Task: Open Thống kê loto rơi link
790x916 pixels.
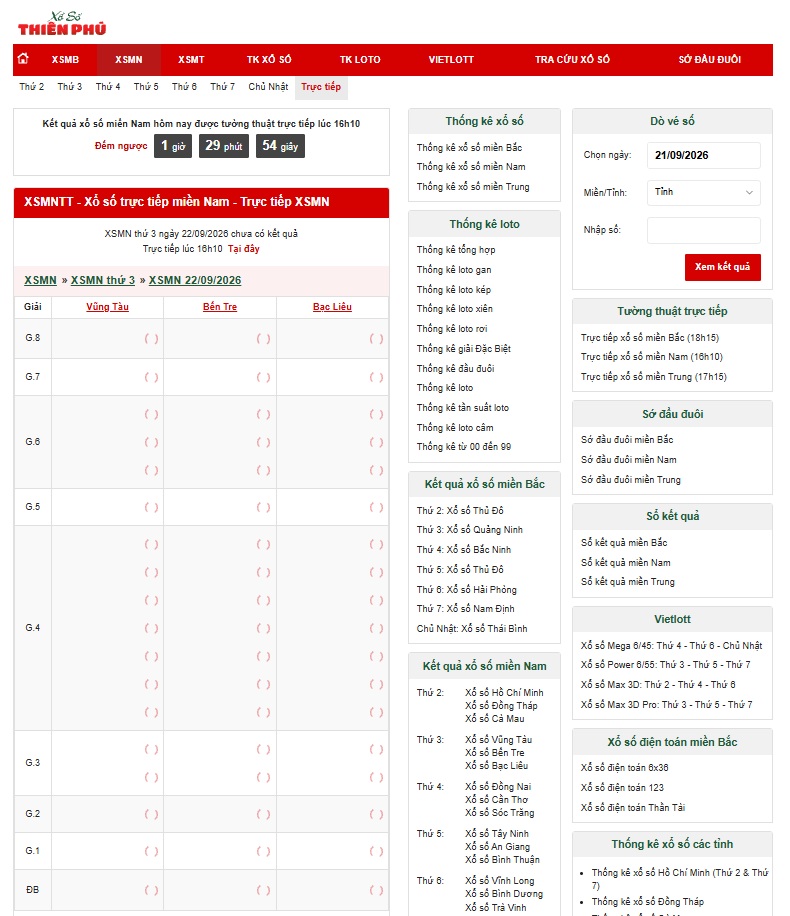Action: 452,329
